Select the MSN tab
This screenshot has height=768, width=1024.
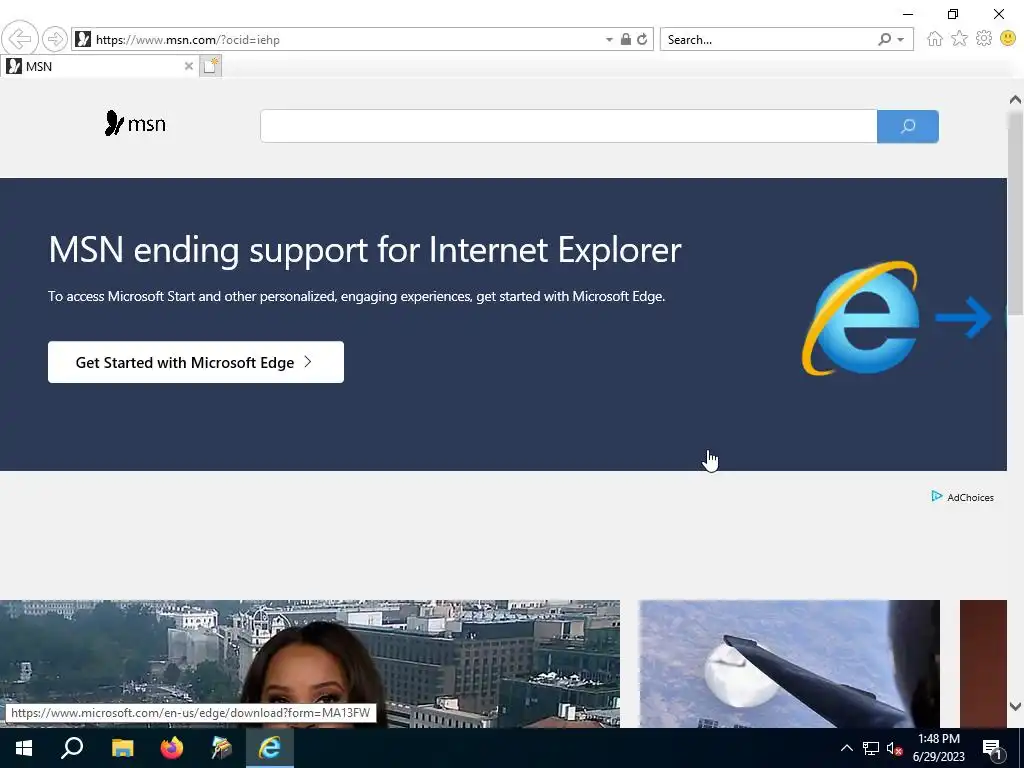pyautogui.click(x=98, y=66)
